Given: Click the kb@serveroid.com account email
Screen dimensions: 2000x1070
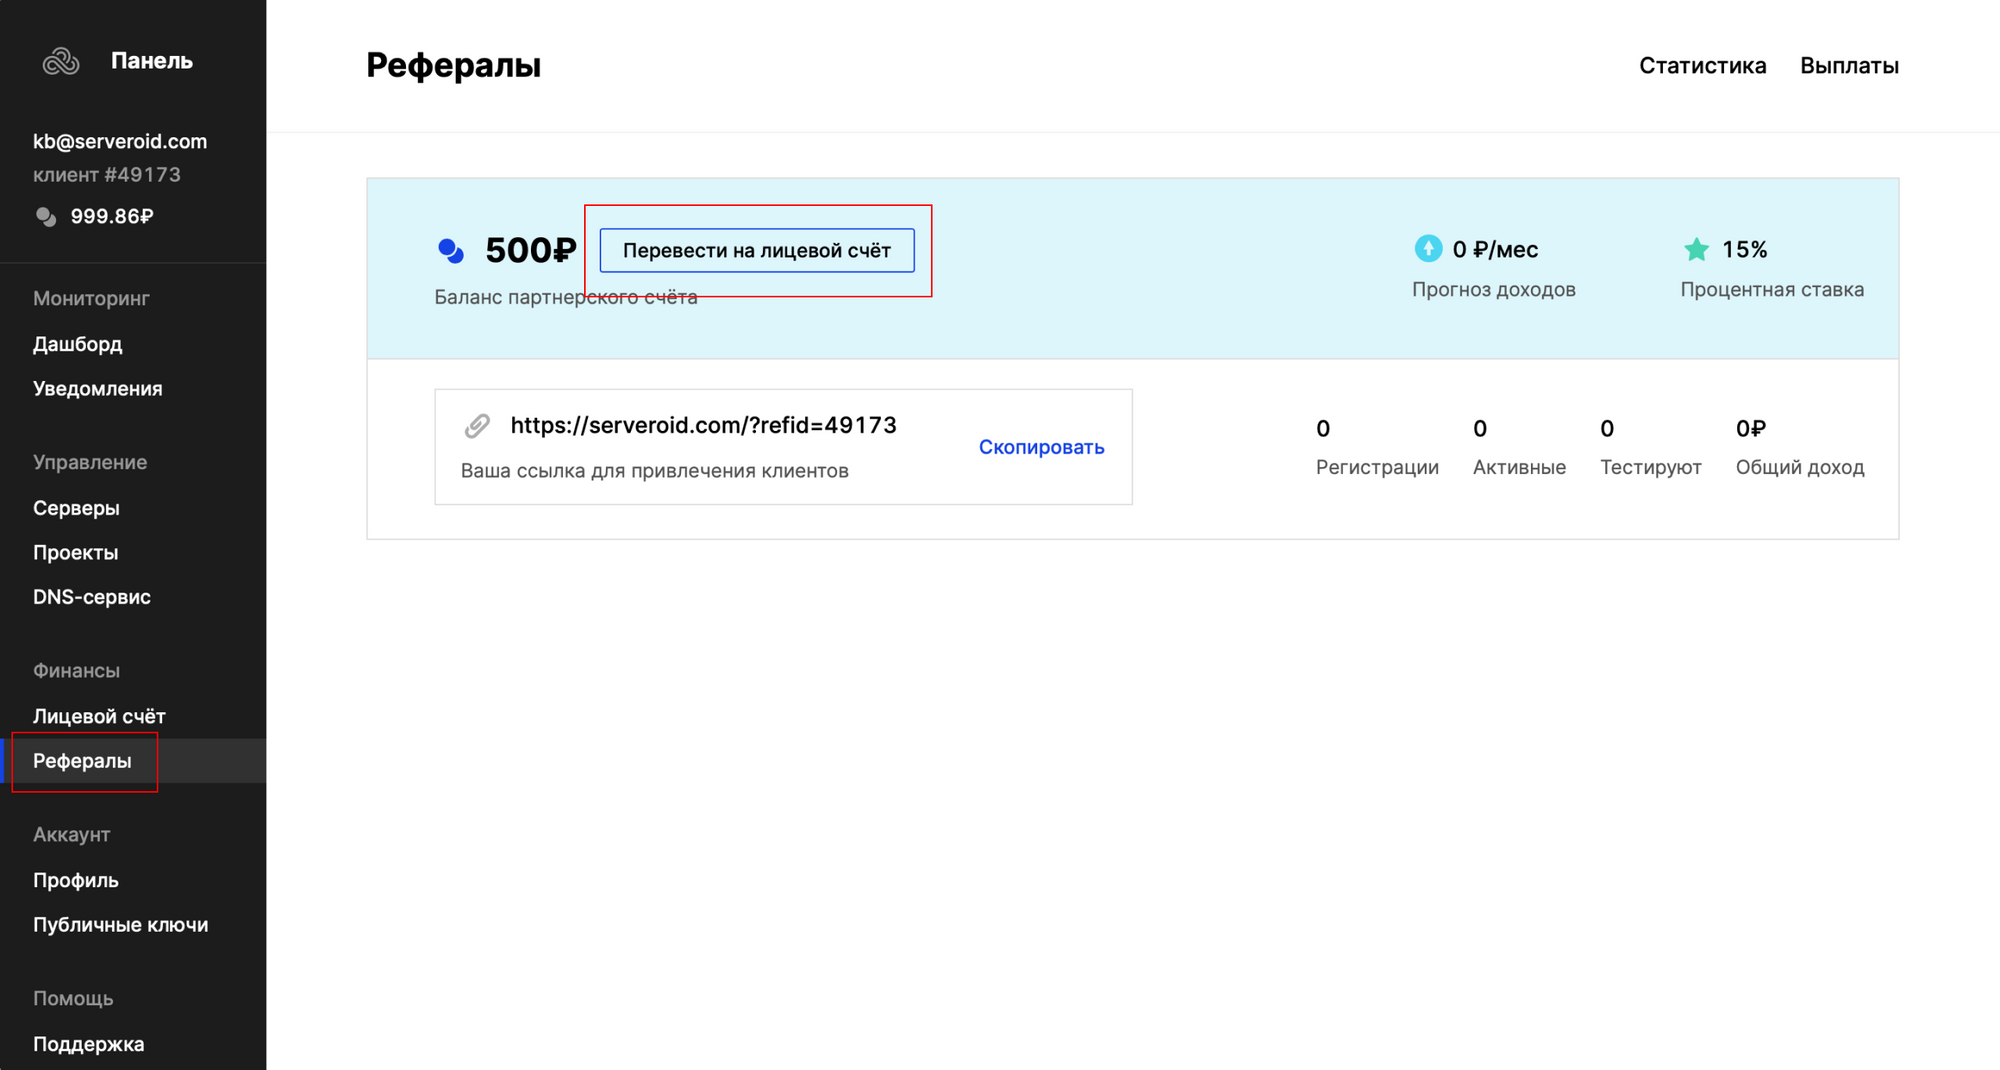Looking at the screenshot, I should 120,141.
